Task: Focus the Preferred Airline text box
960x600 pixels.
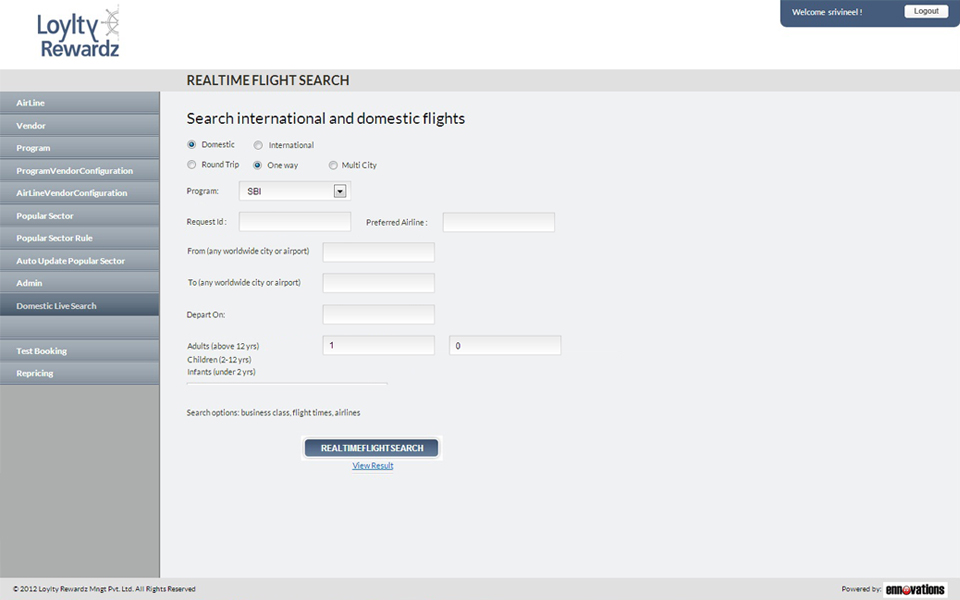Action: click(x=498, y=222)
